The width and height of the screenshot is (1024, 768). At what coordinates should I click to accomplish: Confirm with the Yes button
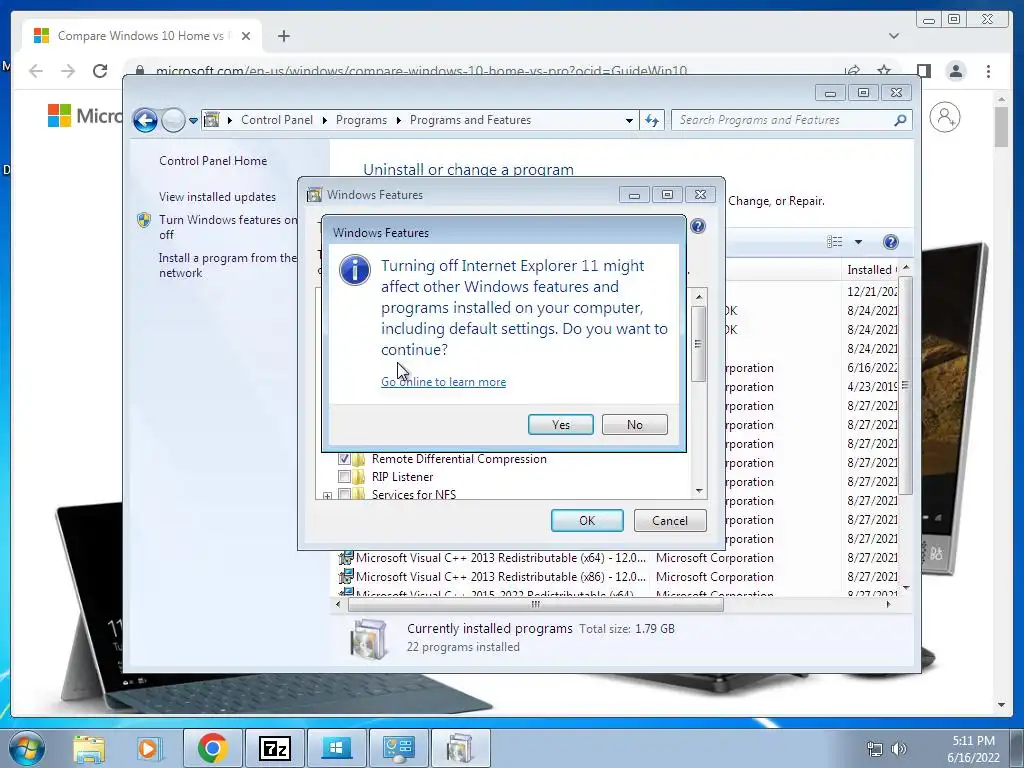coord(560,424)
